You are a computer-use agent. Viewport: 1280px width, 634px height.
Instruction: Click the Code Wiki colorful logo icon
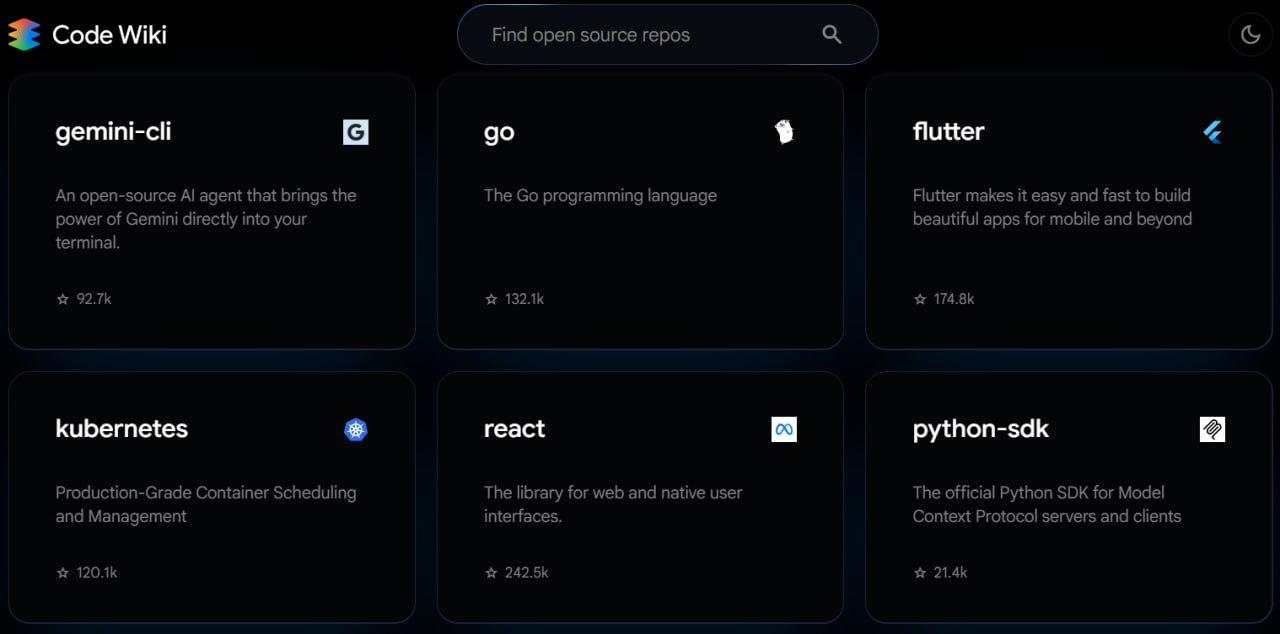(24, 34)
